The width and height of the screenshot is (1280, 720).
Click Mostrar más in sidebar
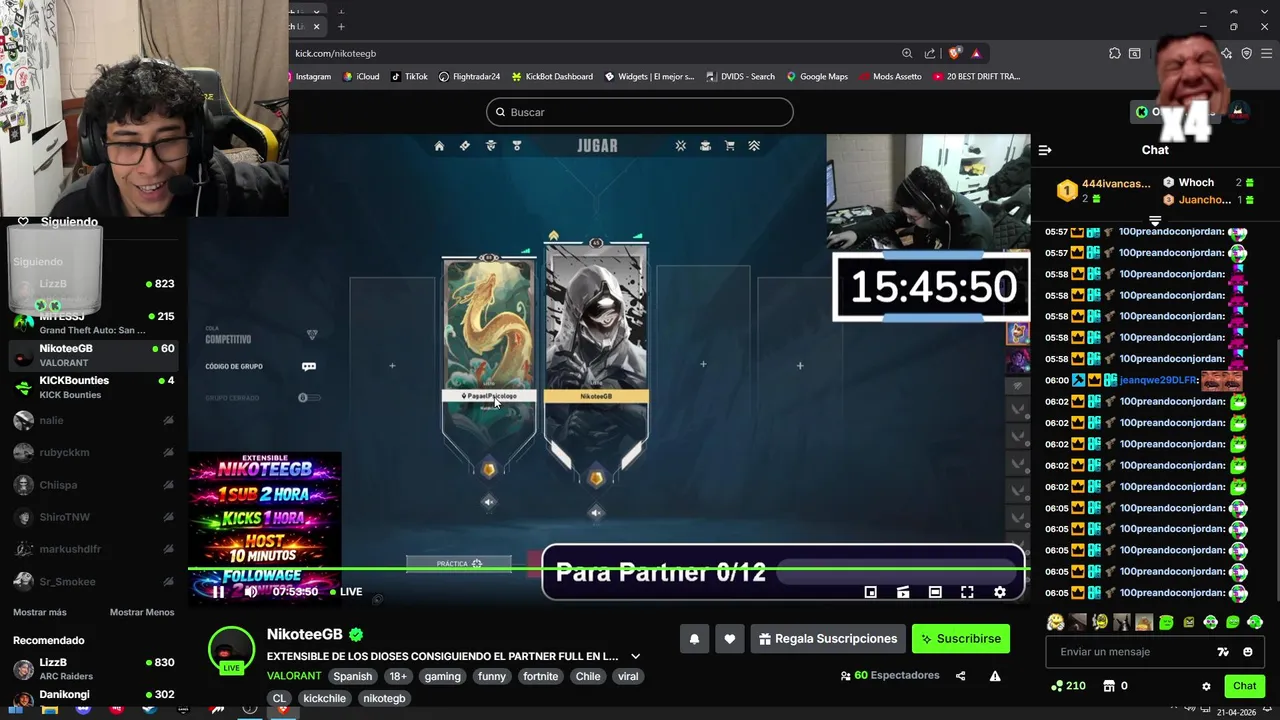point(40,612)
